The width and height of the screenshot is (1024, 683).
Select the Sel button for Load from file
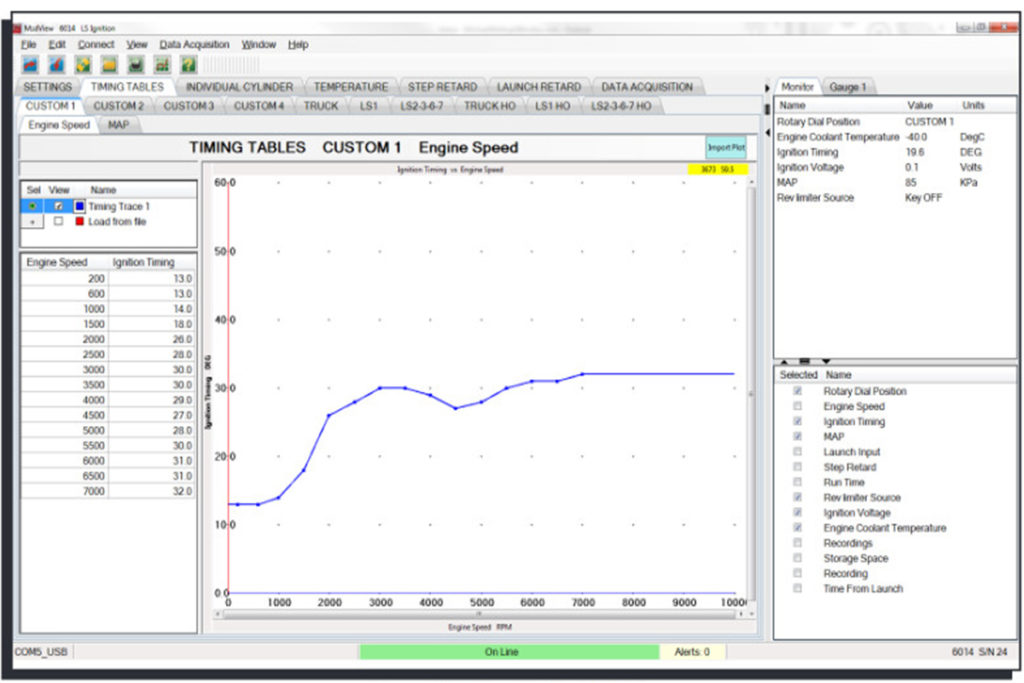pos(32,222)
